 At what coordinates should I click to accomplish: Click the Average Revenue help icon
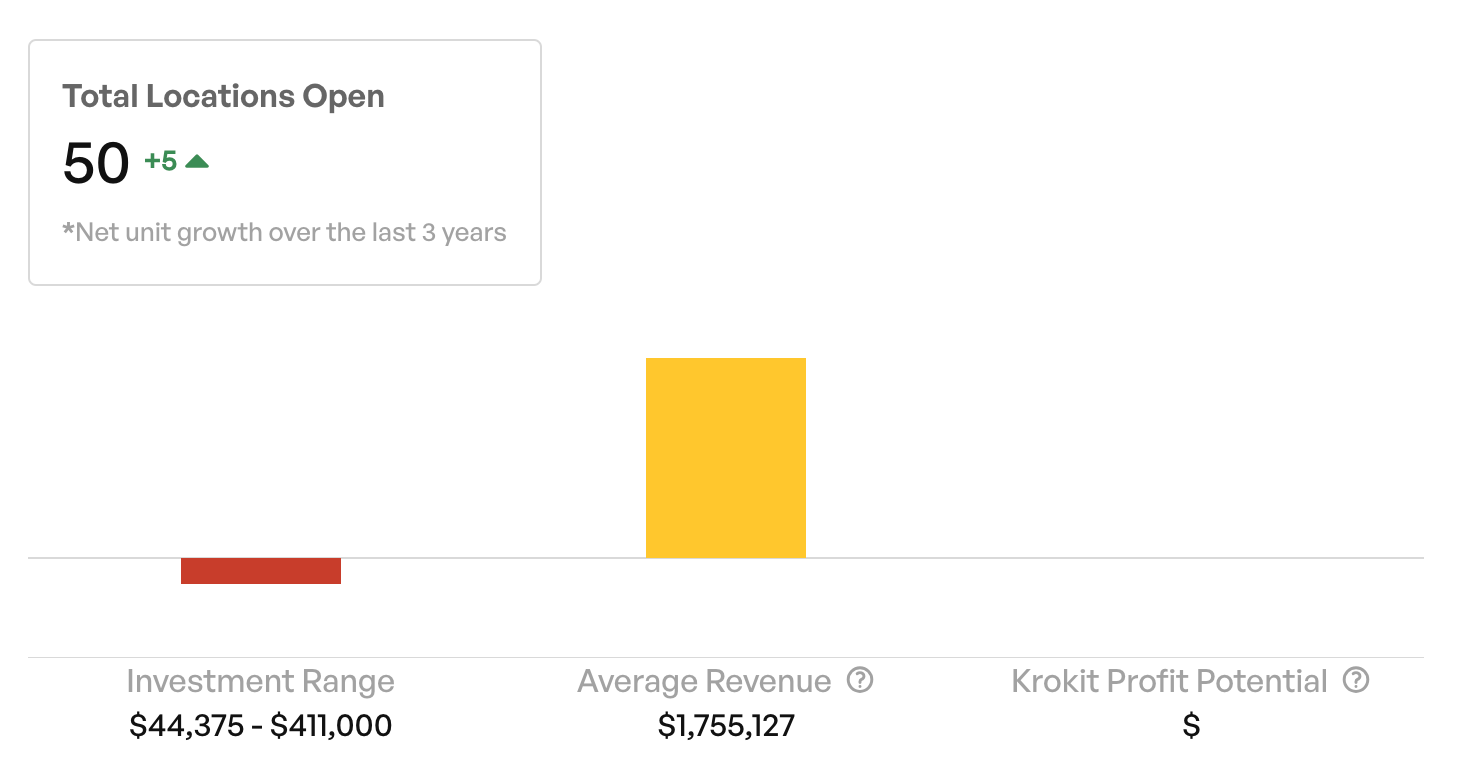click(x=860, y=681)
